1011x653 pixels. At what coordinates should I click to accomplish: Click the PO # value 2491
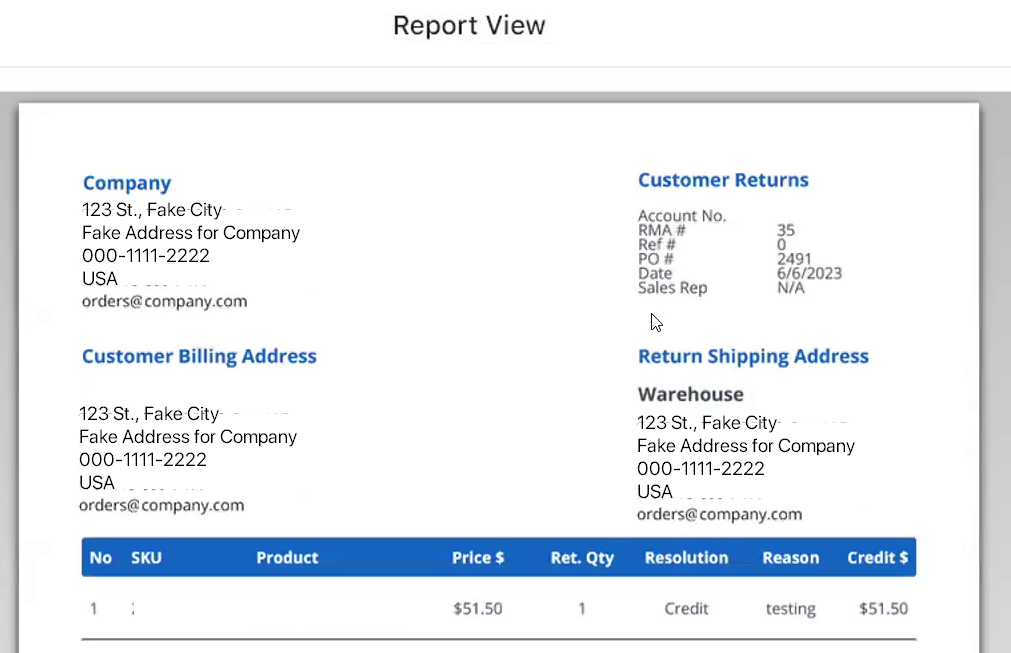pos(794,259)
